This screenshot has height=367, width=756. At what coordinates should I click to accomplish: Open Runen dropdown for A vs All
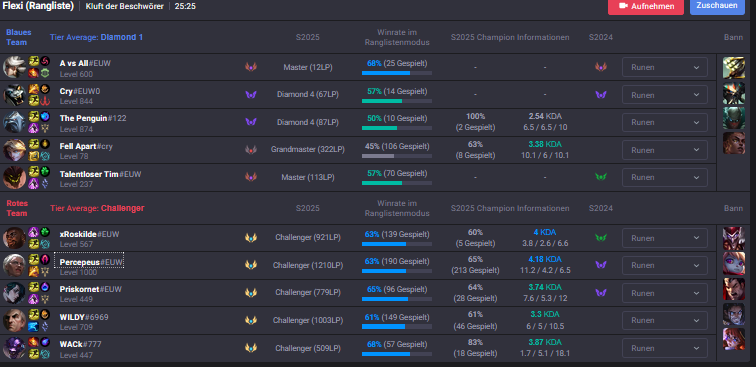point(665,67)
